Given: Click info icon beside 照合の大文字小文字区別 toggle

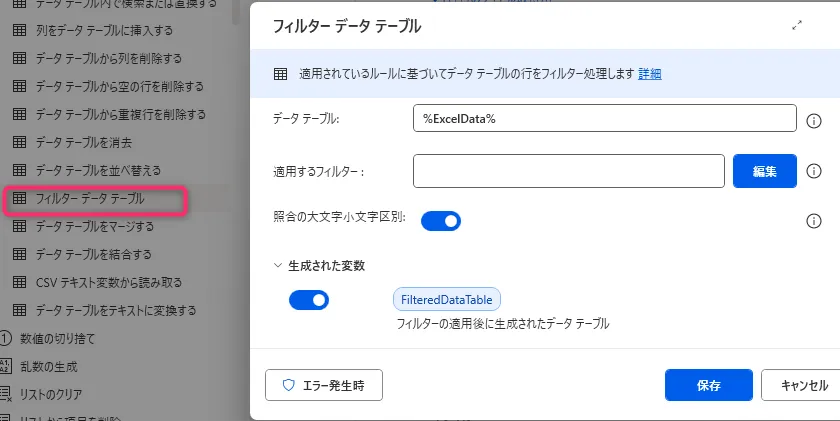Looking at the screenshot, I should point(814,221).
